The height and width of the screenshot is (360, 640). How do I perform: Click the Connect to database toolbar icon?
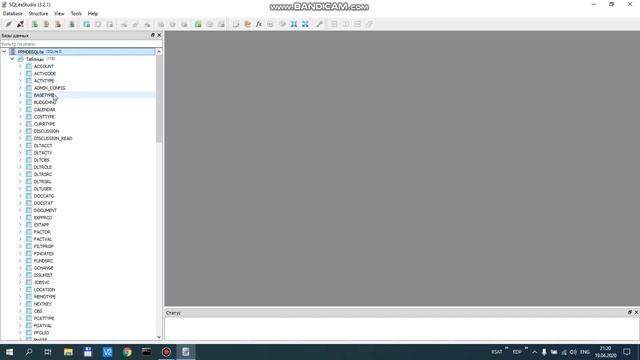pos(9,24)
